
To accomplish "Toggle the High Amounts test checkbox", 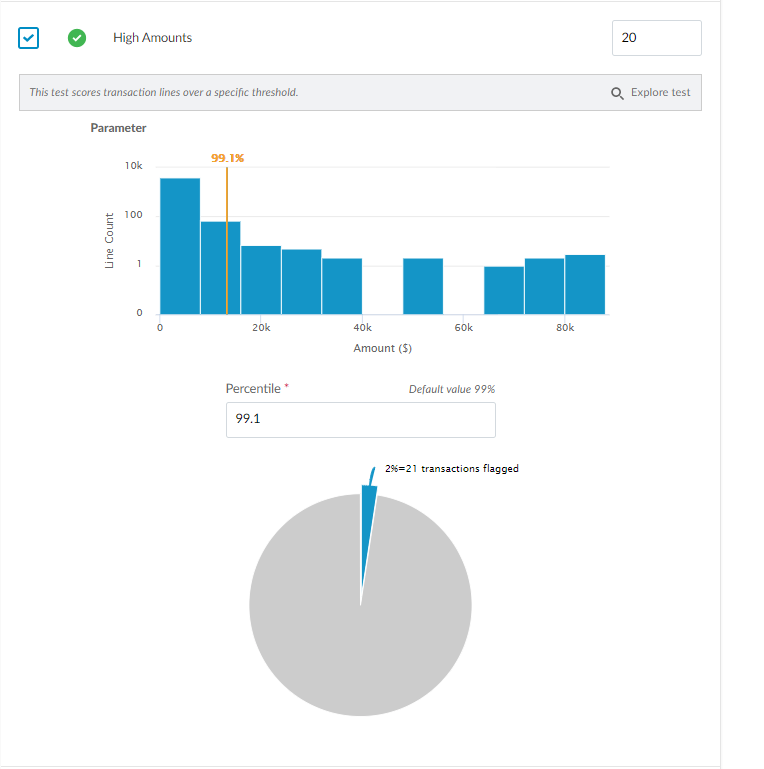I will pyautogui.click(x=29, y=38).
